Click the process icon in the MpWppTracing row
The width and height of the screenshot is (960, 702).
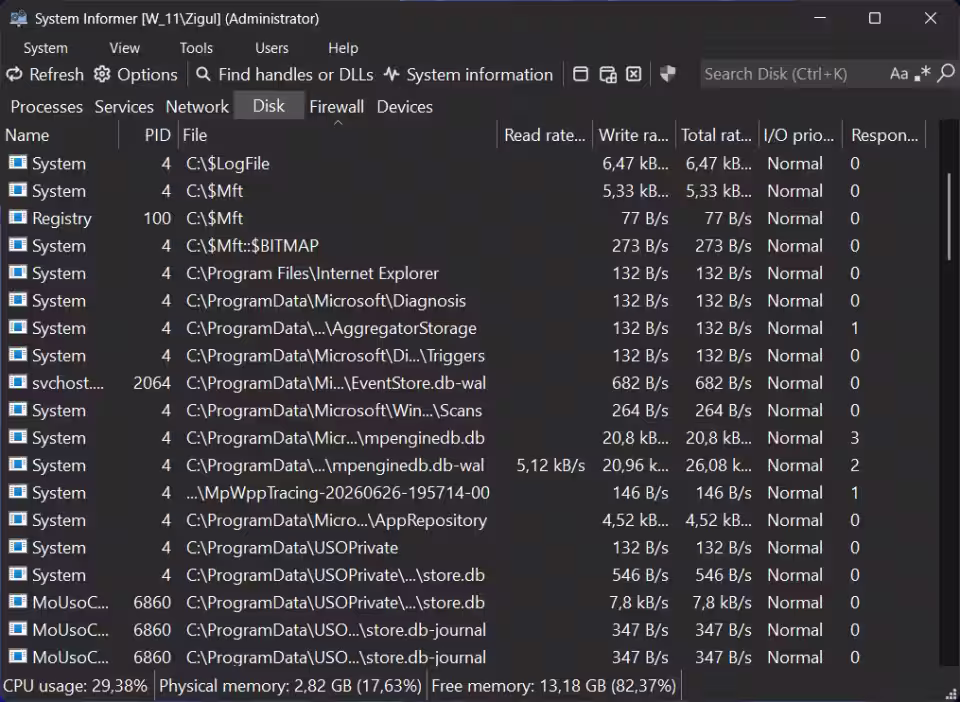coord(18,492)
